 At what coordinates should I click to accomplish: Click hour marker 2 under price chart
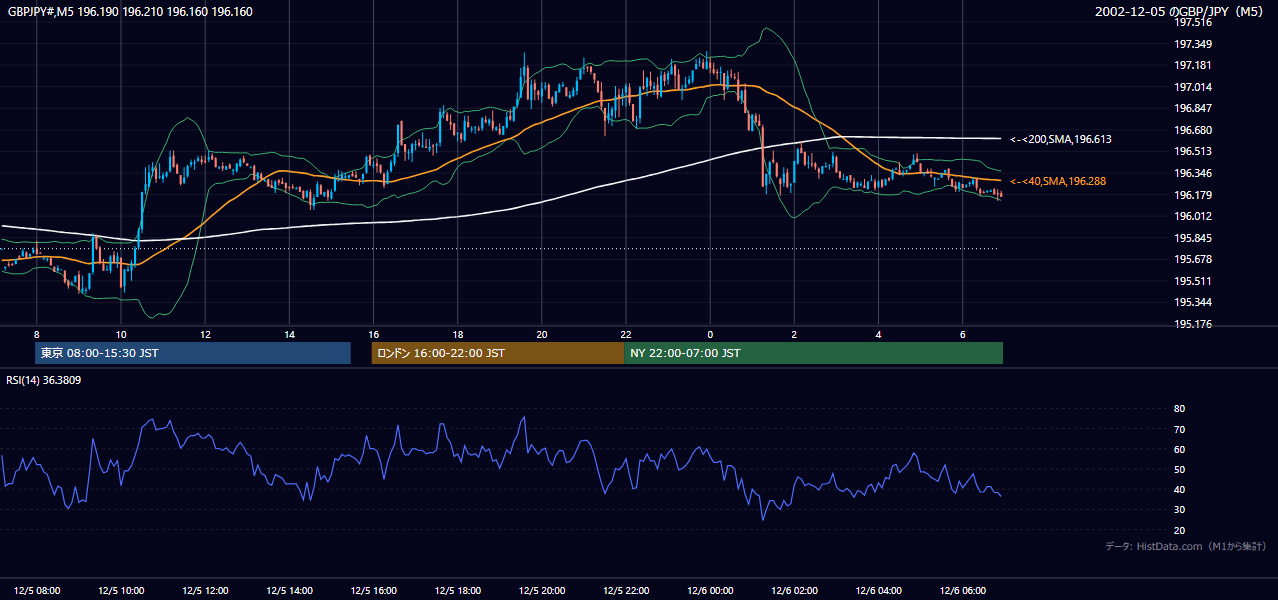point(794,334)
